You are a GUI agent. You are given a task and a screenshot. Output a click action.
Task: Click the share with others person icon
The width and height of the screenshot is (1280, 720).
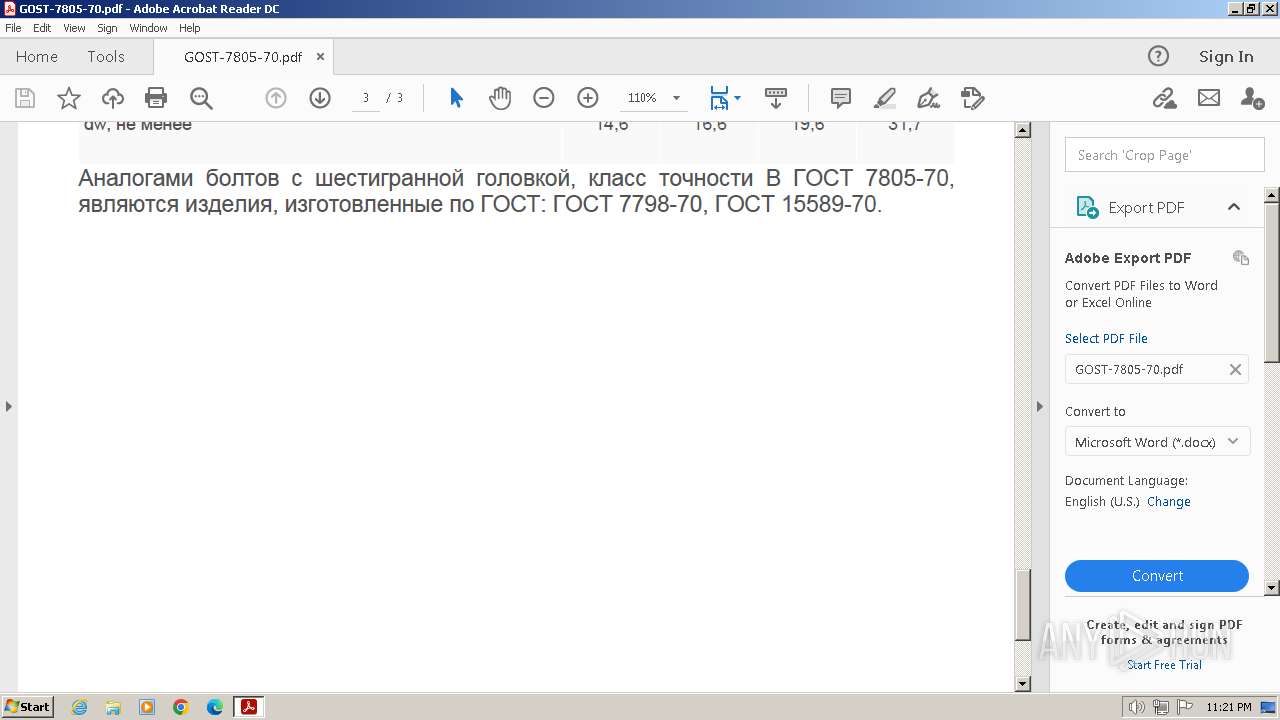pyautogui.click(x=1252, y=98)
